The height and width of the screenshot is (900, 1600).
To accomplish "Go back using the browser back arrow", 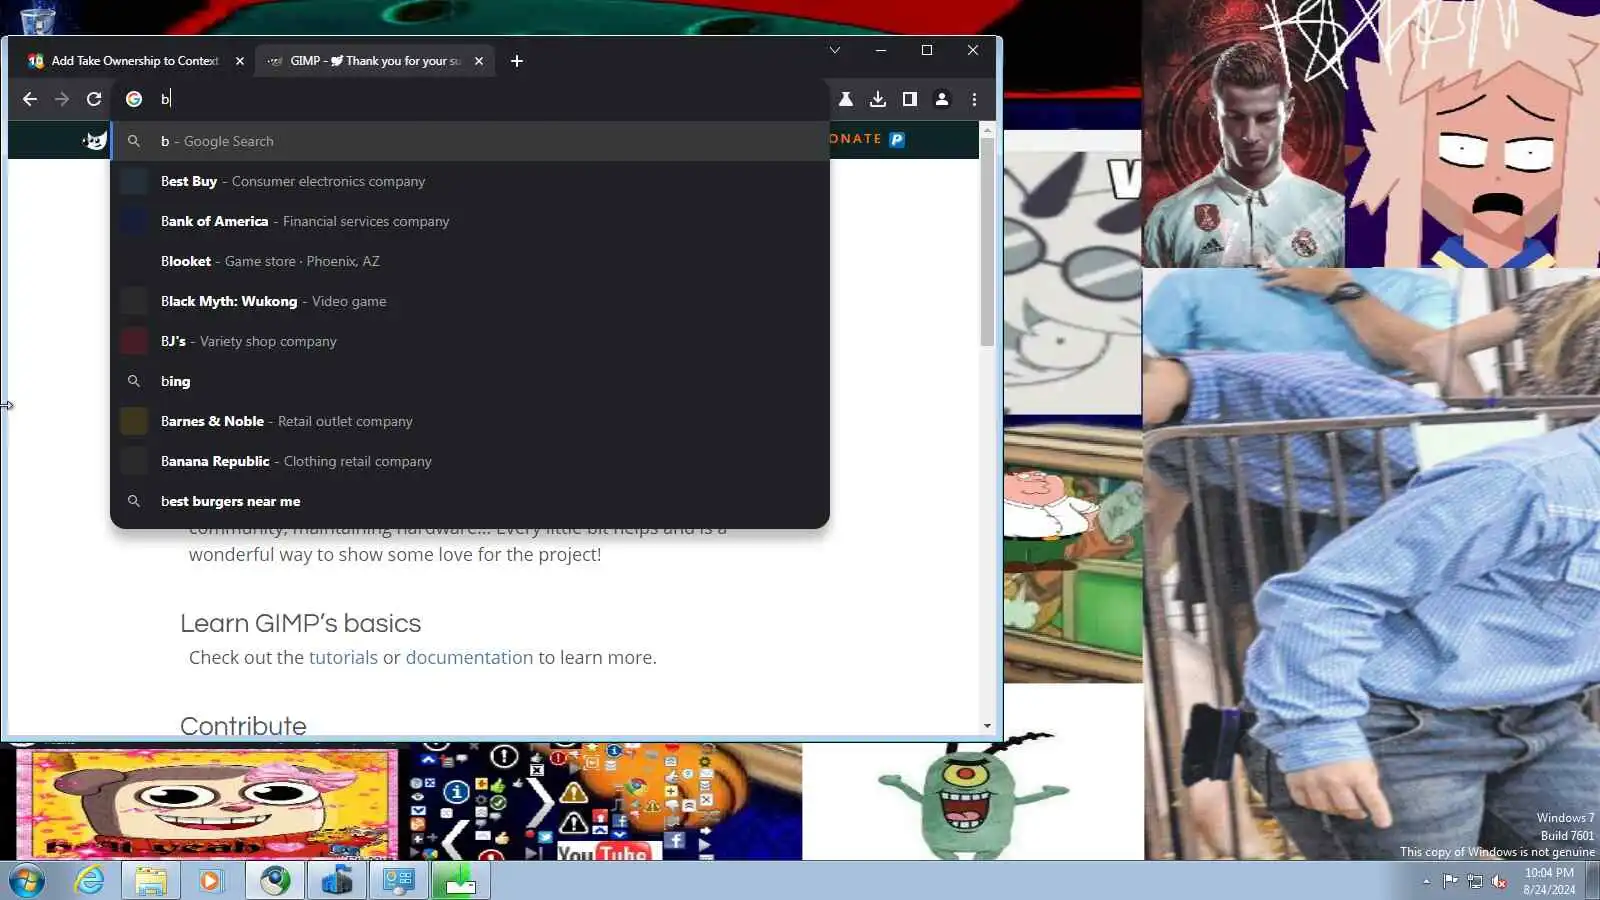I will point(30,99).
